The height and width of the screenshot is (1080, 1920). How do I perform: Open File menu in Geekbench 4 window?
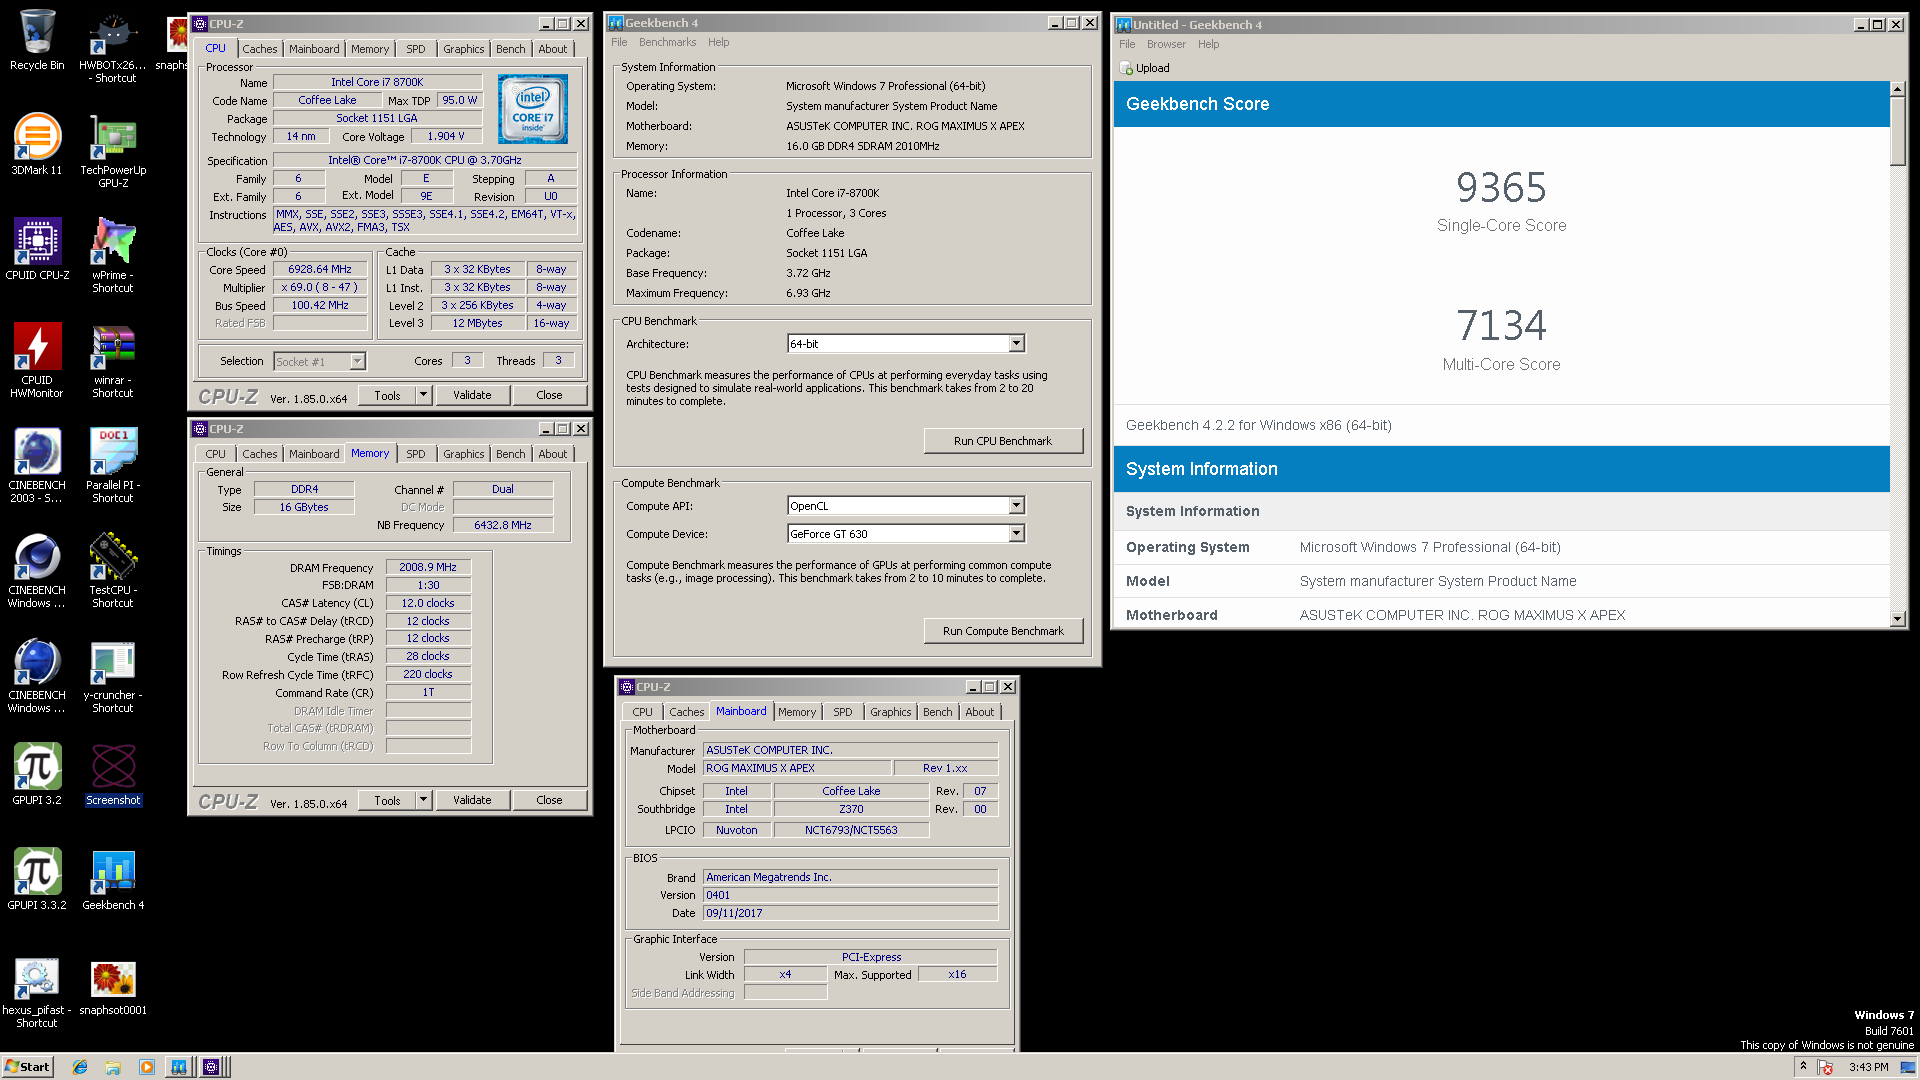pyautogui.click(x=619, y=42)
